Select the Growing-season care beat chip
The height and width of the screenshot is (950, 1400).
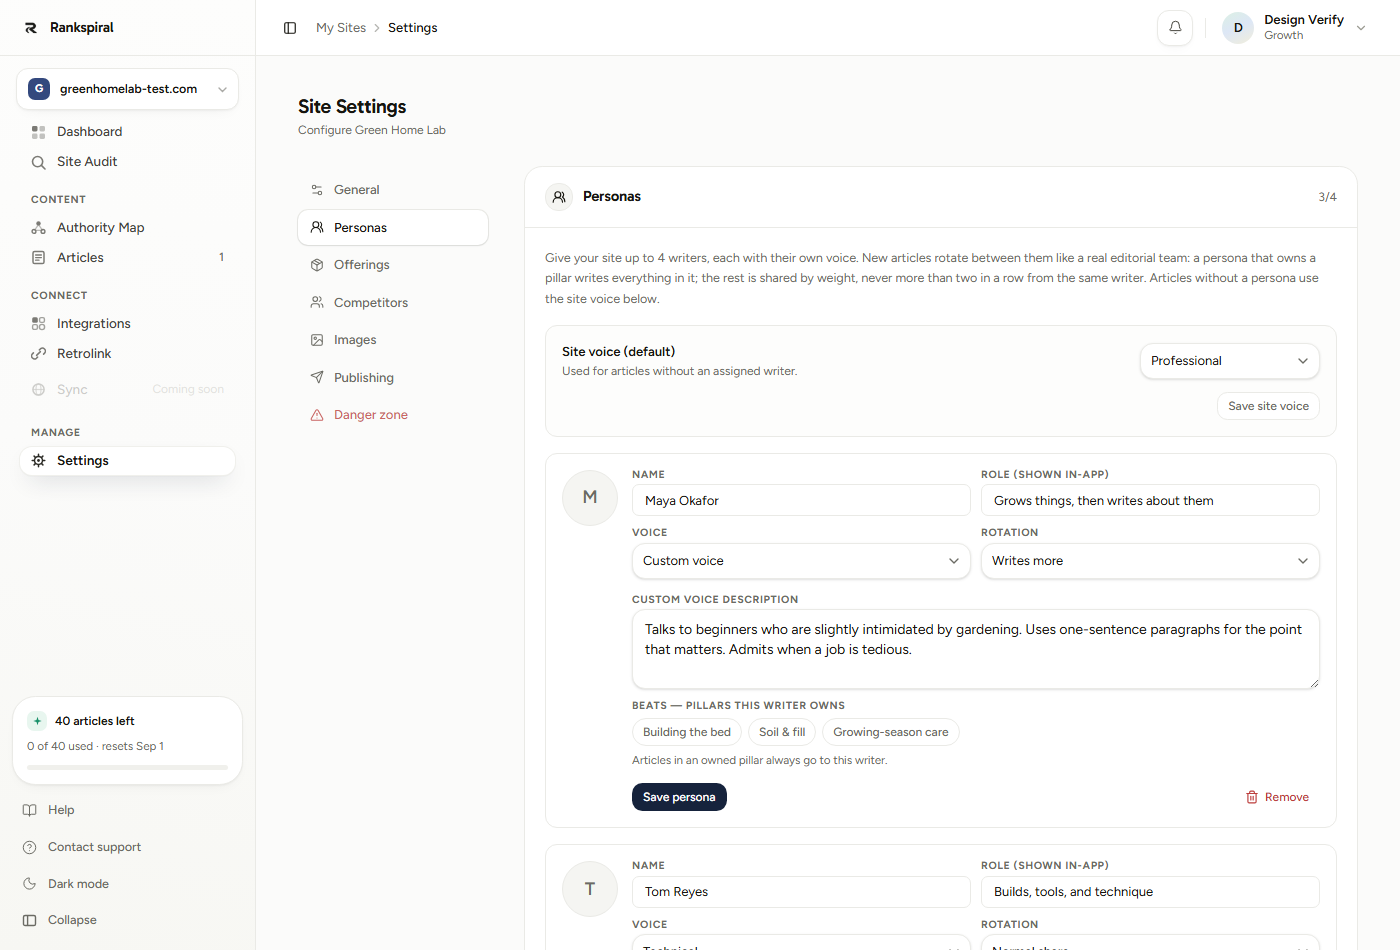tap(891, 732)
